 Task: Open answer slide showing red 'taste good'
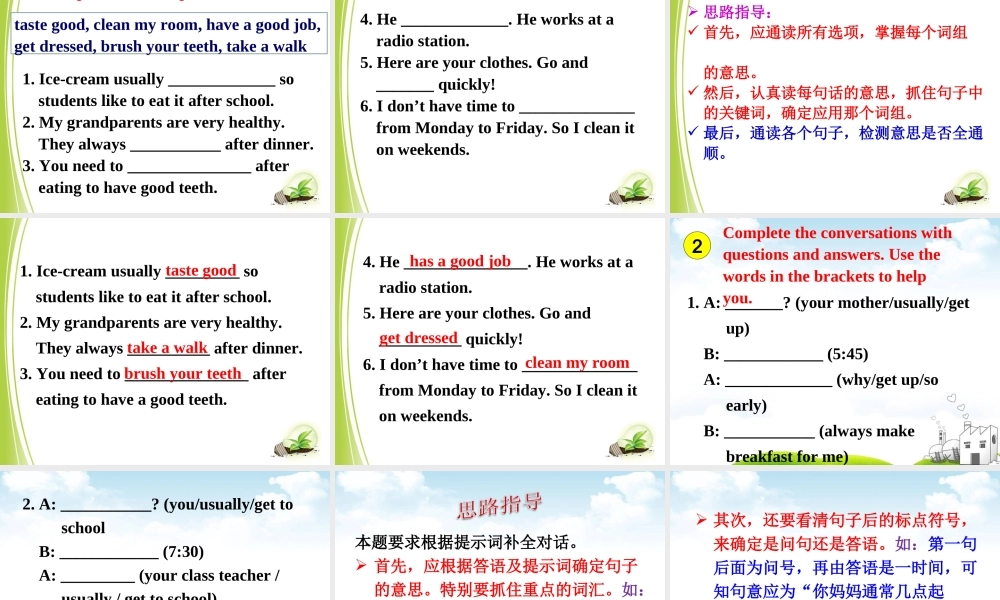point(165,341)
